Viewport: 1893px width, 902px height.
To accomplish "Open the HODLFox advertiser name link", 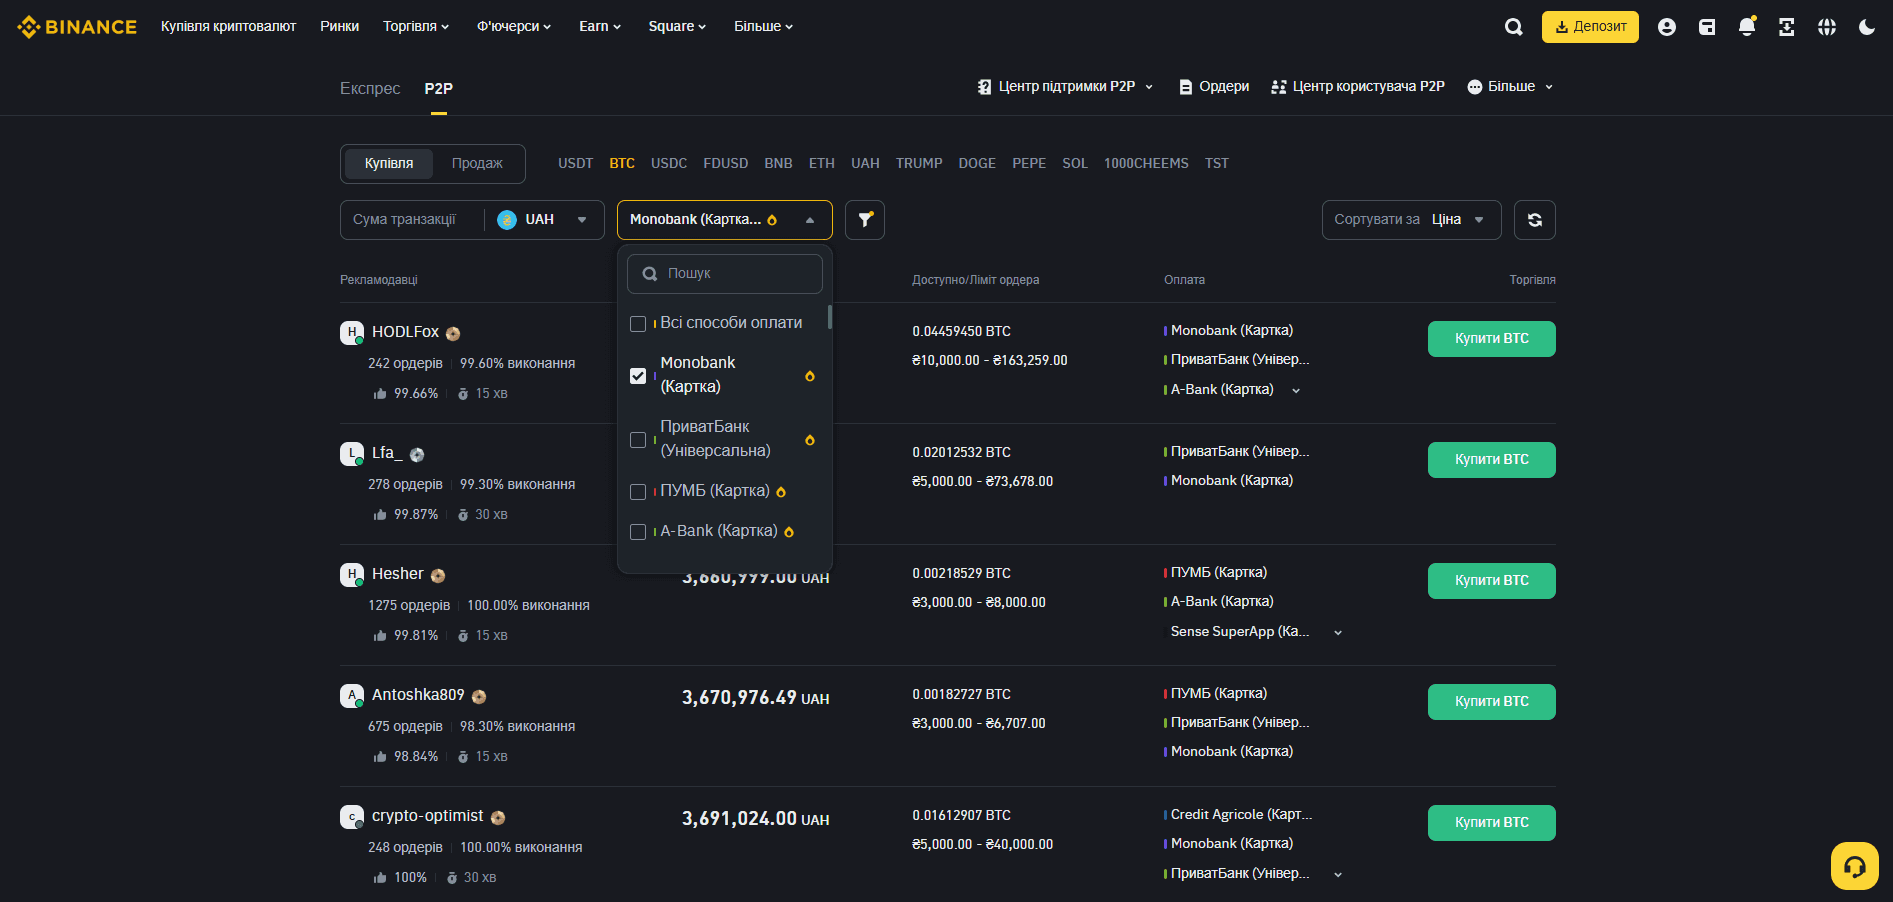I will tap(405, 332).
